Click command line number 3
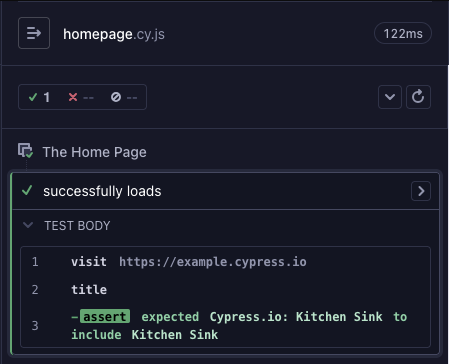Viewport: 449px width, 364px height. click(35, 326)
